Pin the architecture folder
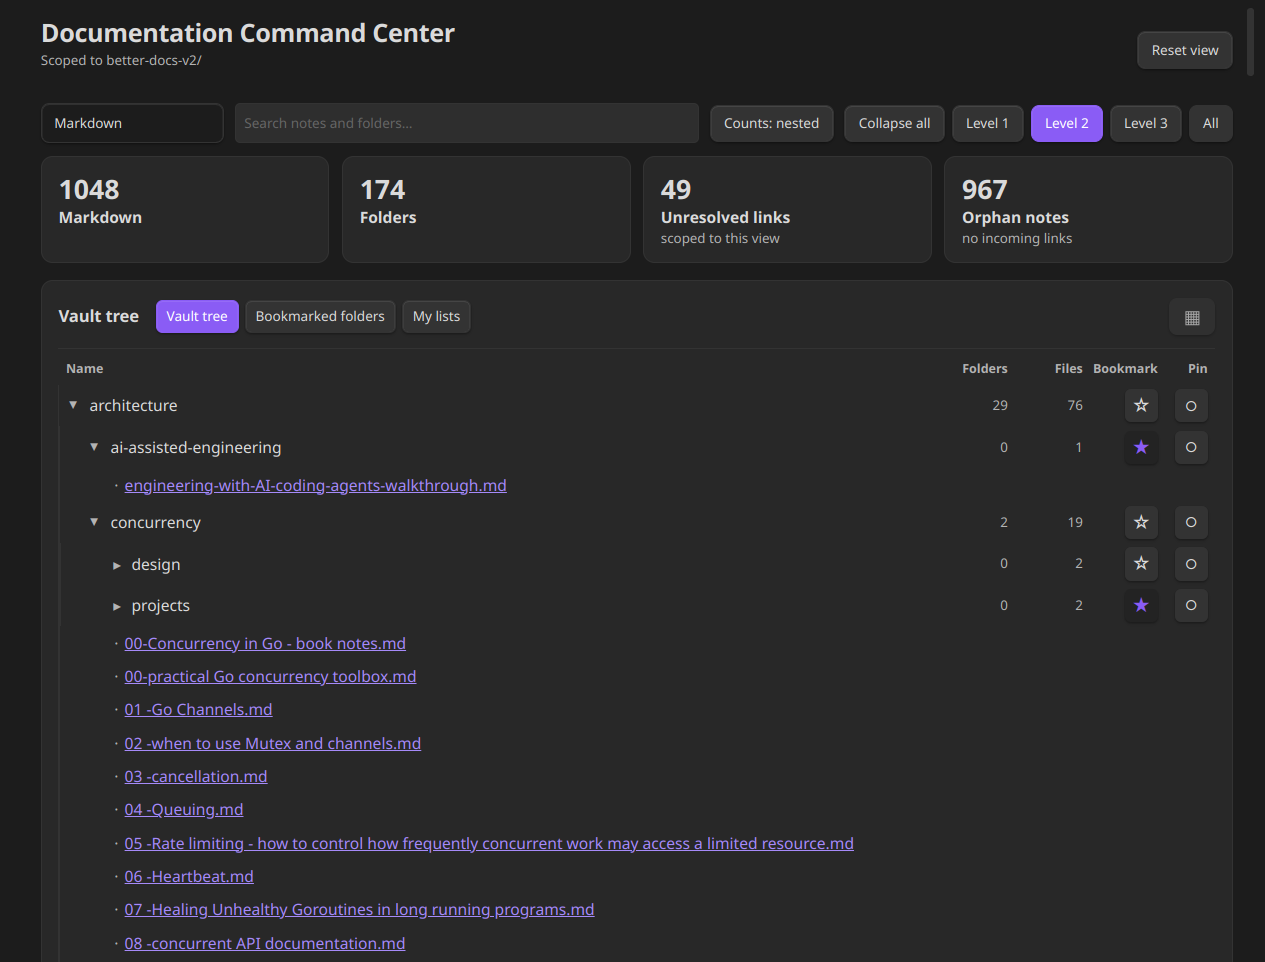1265x962 pixels. pyautogui.click(x=1191, y=406)
